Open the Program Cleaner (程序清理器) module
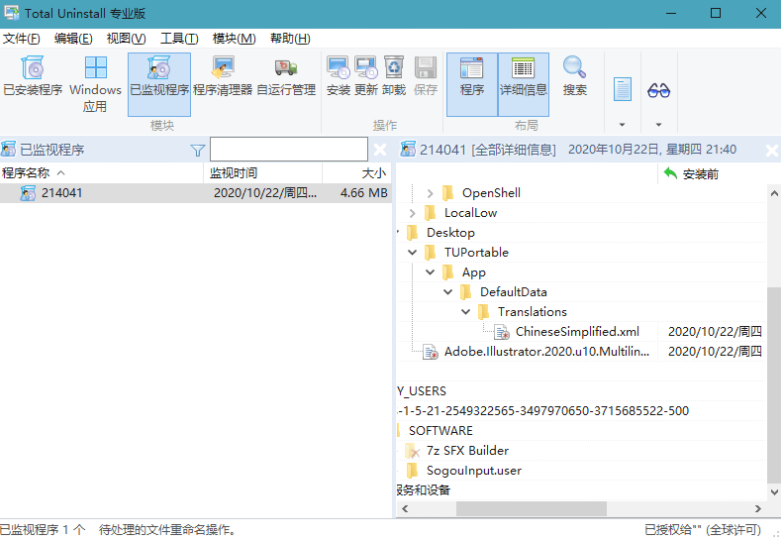The height and width of the screenshot is (539, 781). pos(223,76)
